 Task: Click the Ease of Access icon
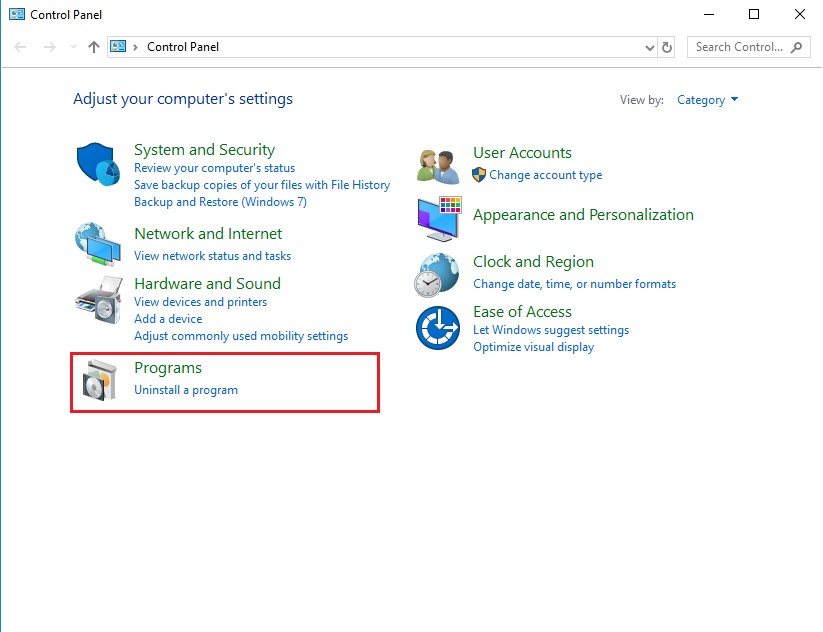click(x=438, y=328)
